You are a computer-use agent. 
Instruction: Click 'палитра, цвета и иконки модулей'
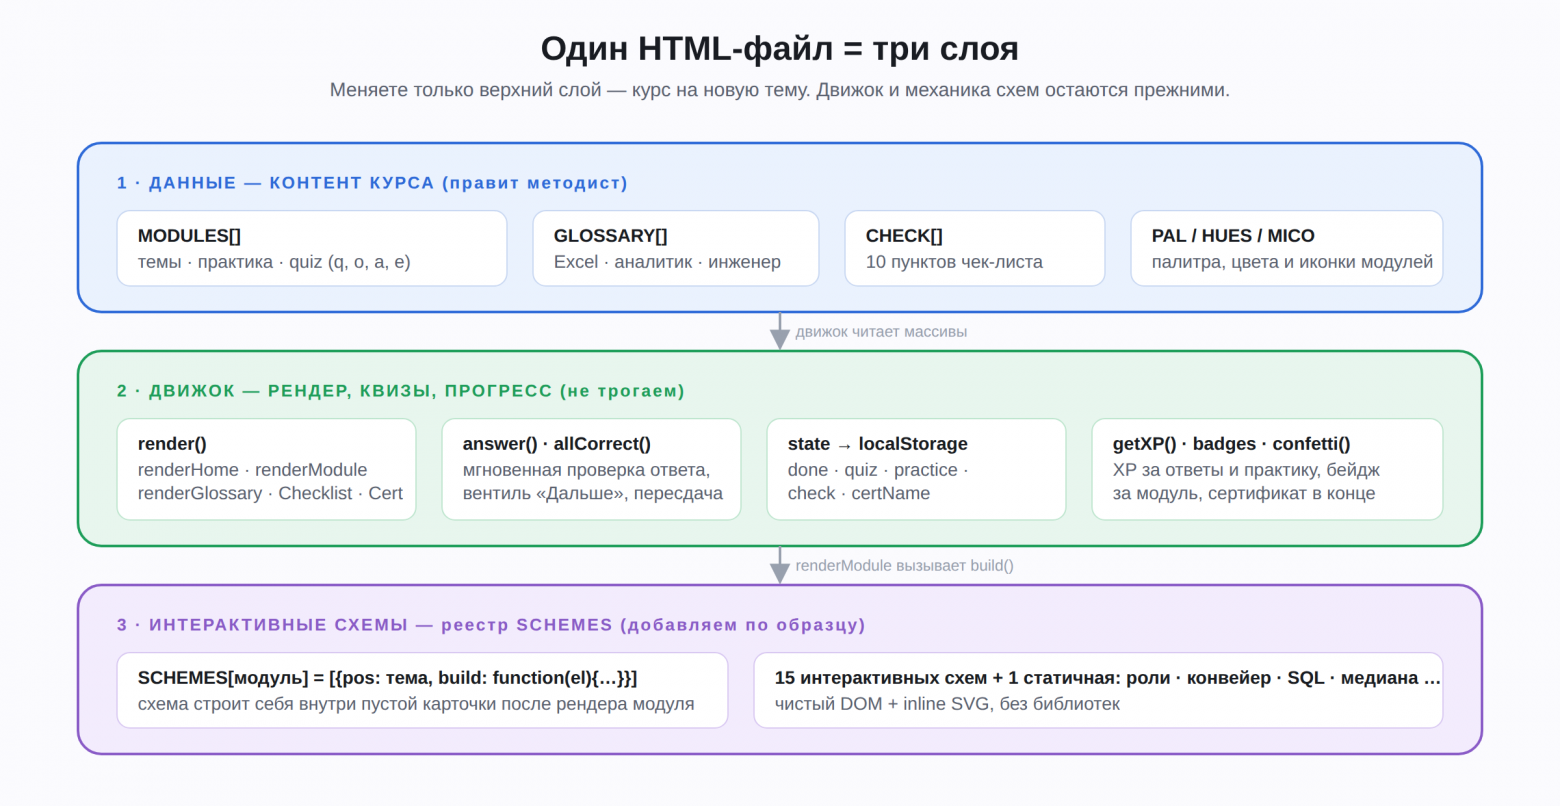1292,262
